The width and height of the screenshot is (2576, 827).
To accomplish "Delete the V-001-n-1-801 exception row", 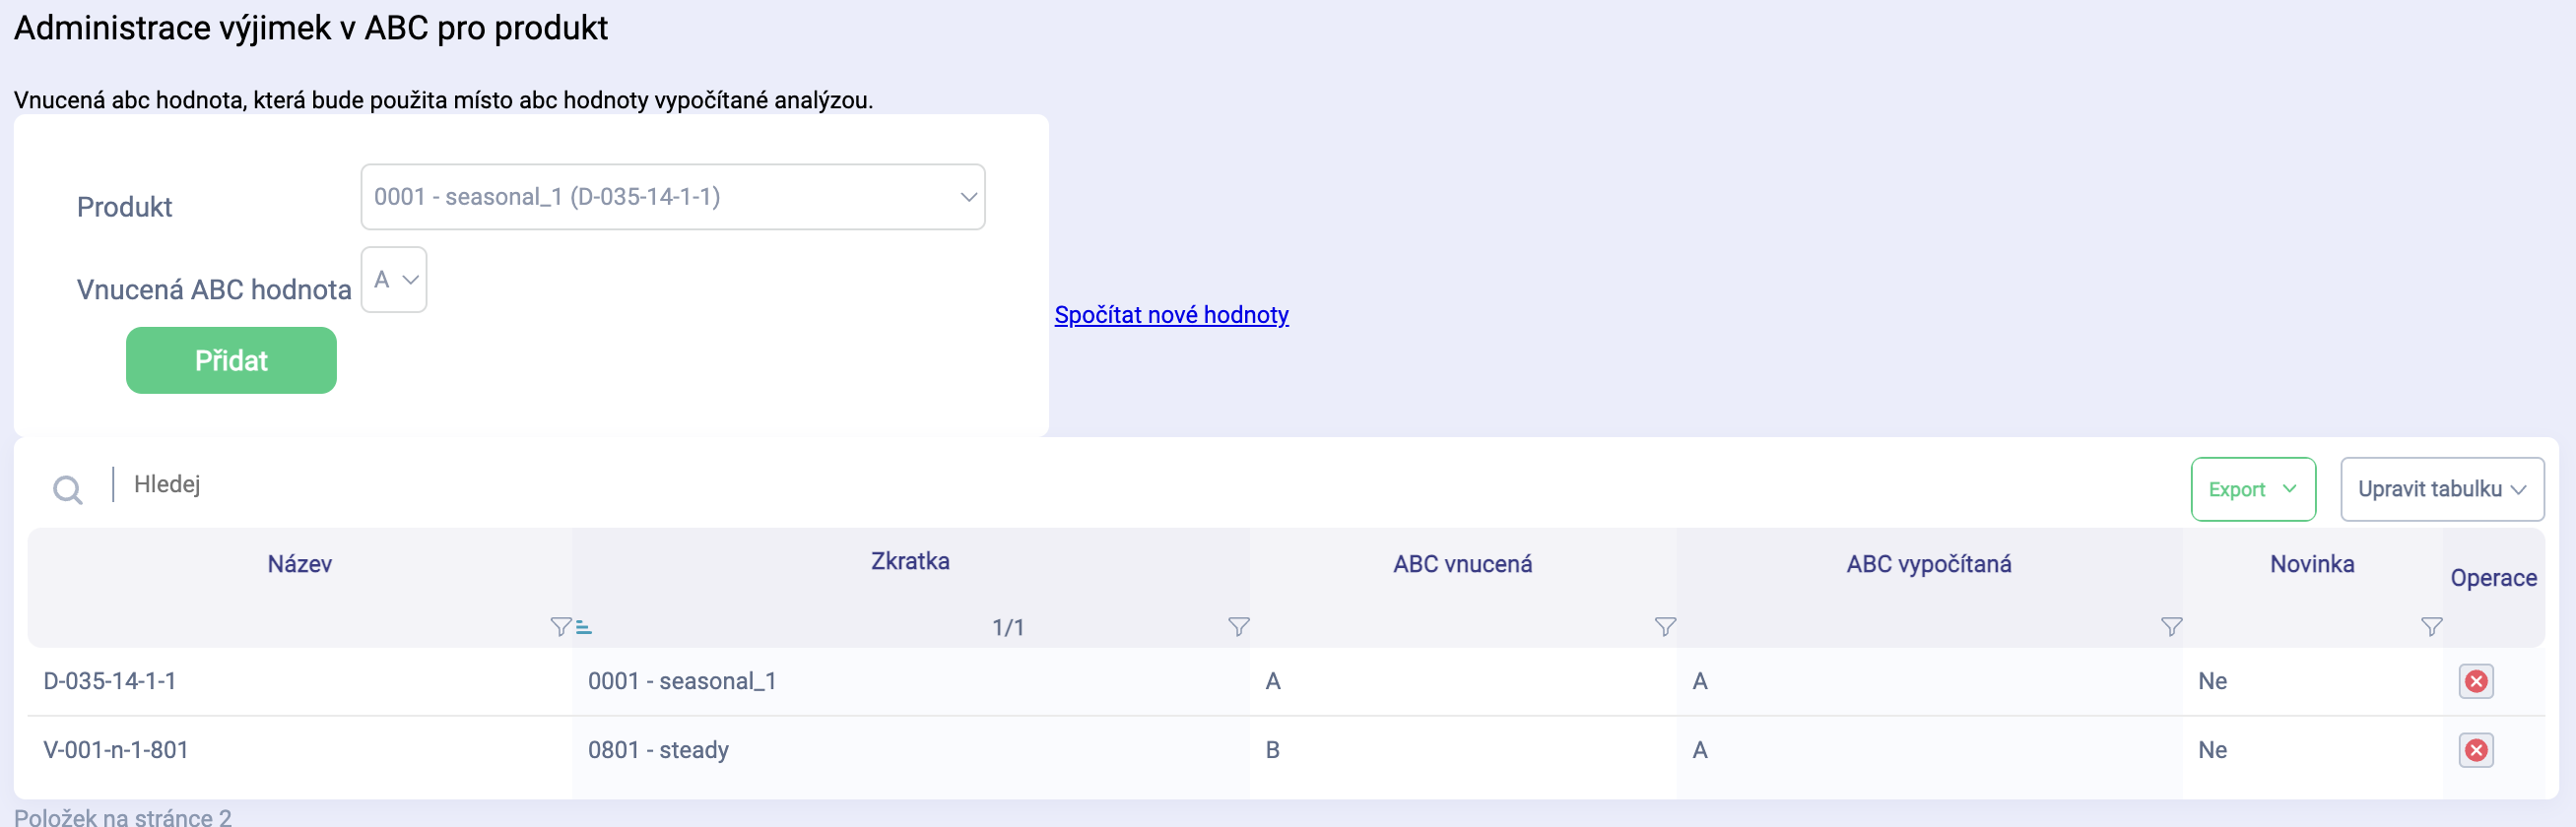I will 2475,751.
